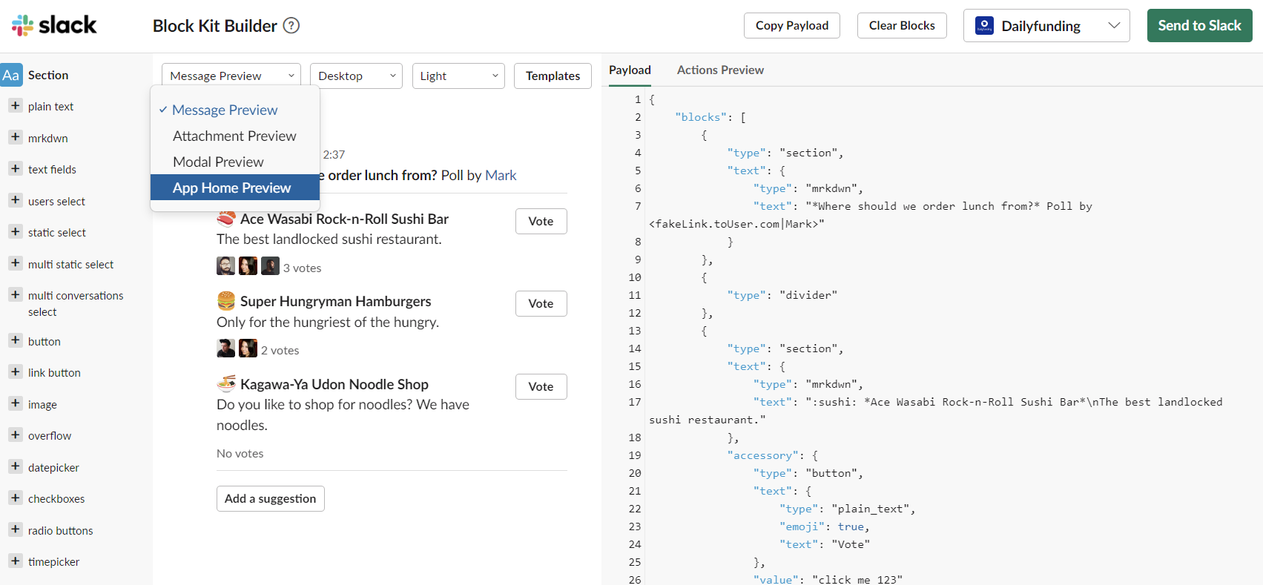Select Modal Preview menu option
This screenshot has width=1263, height=585.
point(235,162)
